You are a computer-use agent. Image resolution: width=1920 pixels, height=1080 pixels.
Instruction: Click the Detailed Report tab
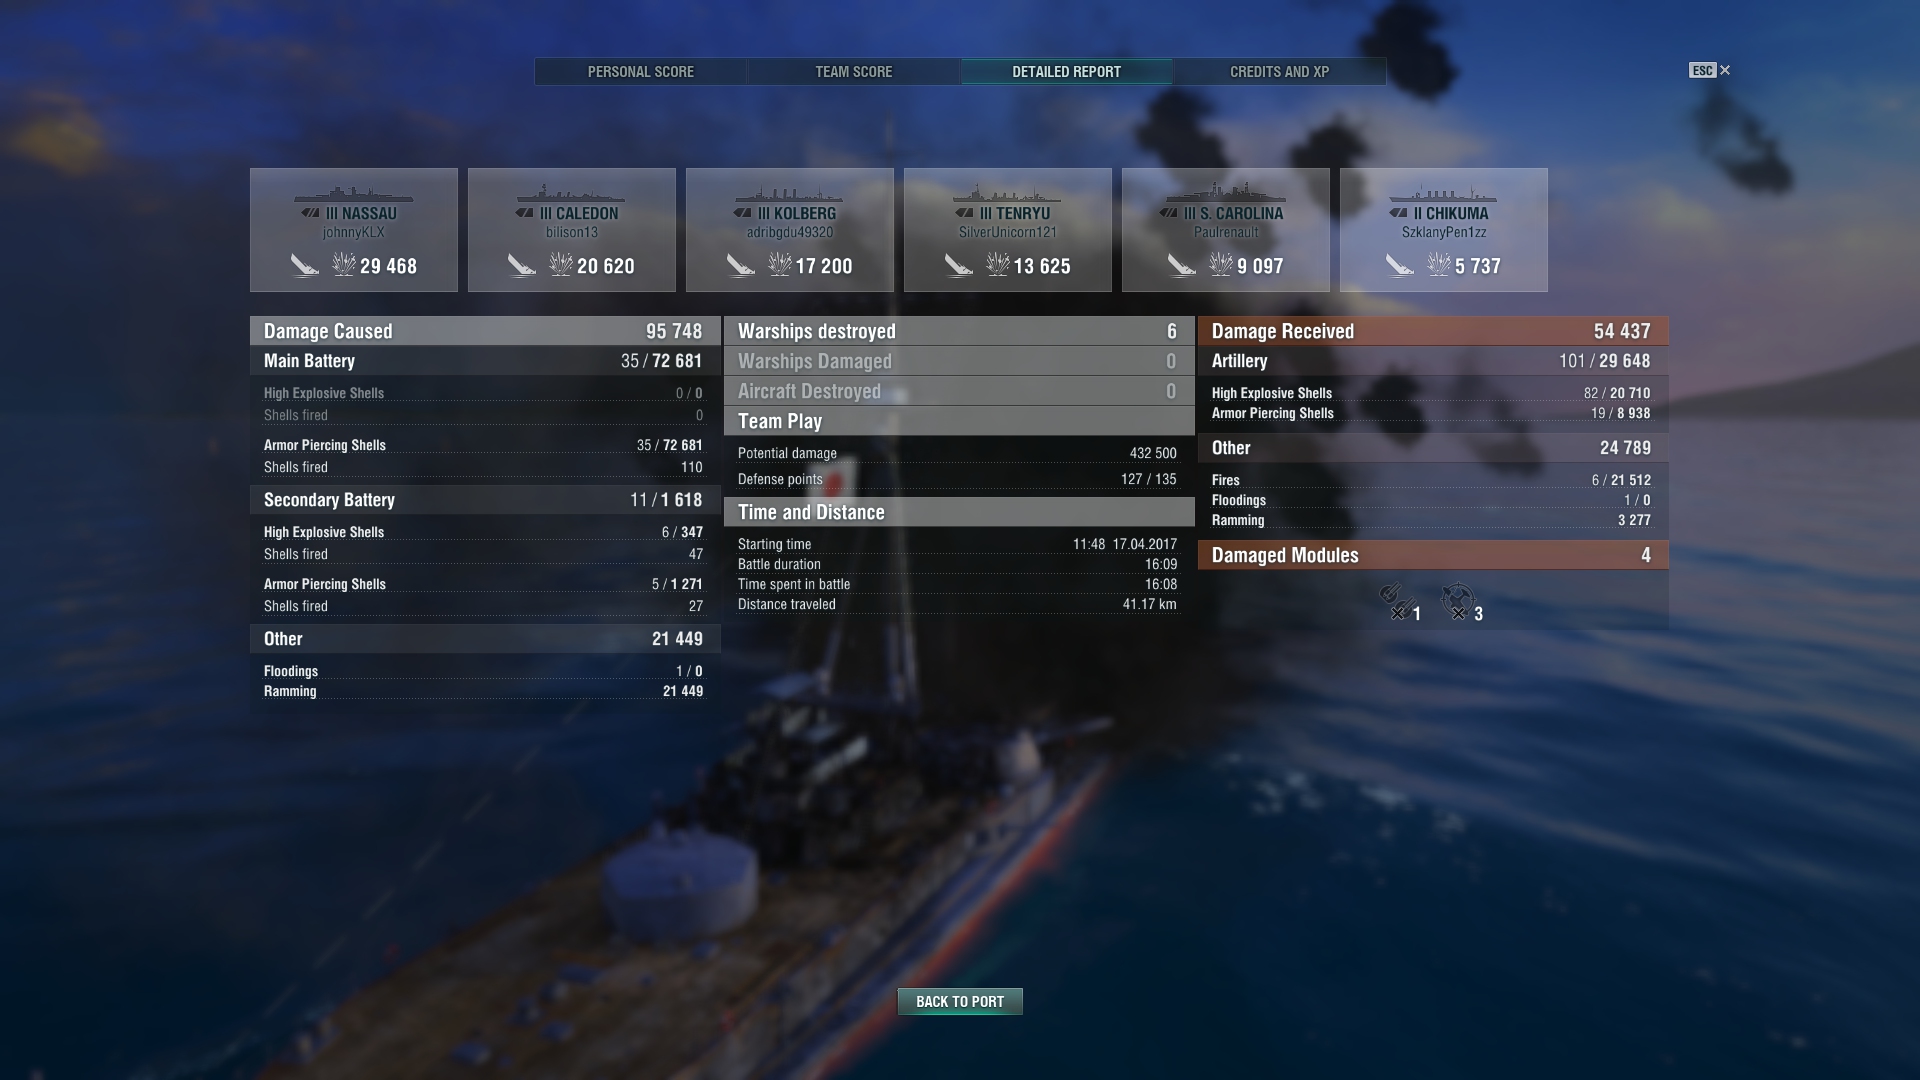[x=1066, y=72]
